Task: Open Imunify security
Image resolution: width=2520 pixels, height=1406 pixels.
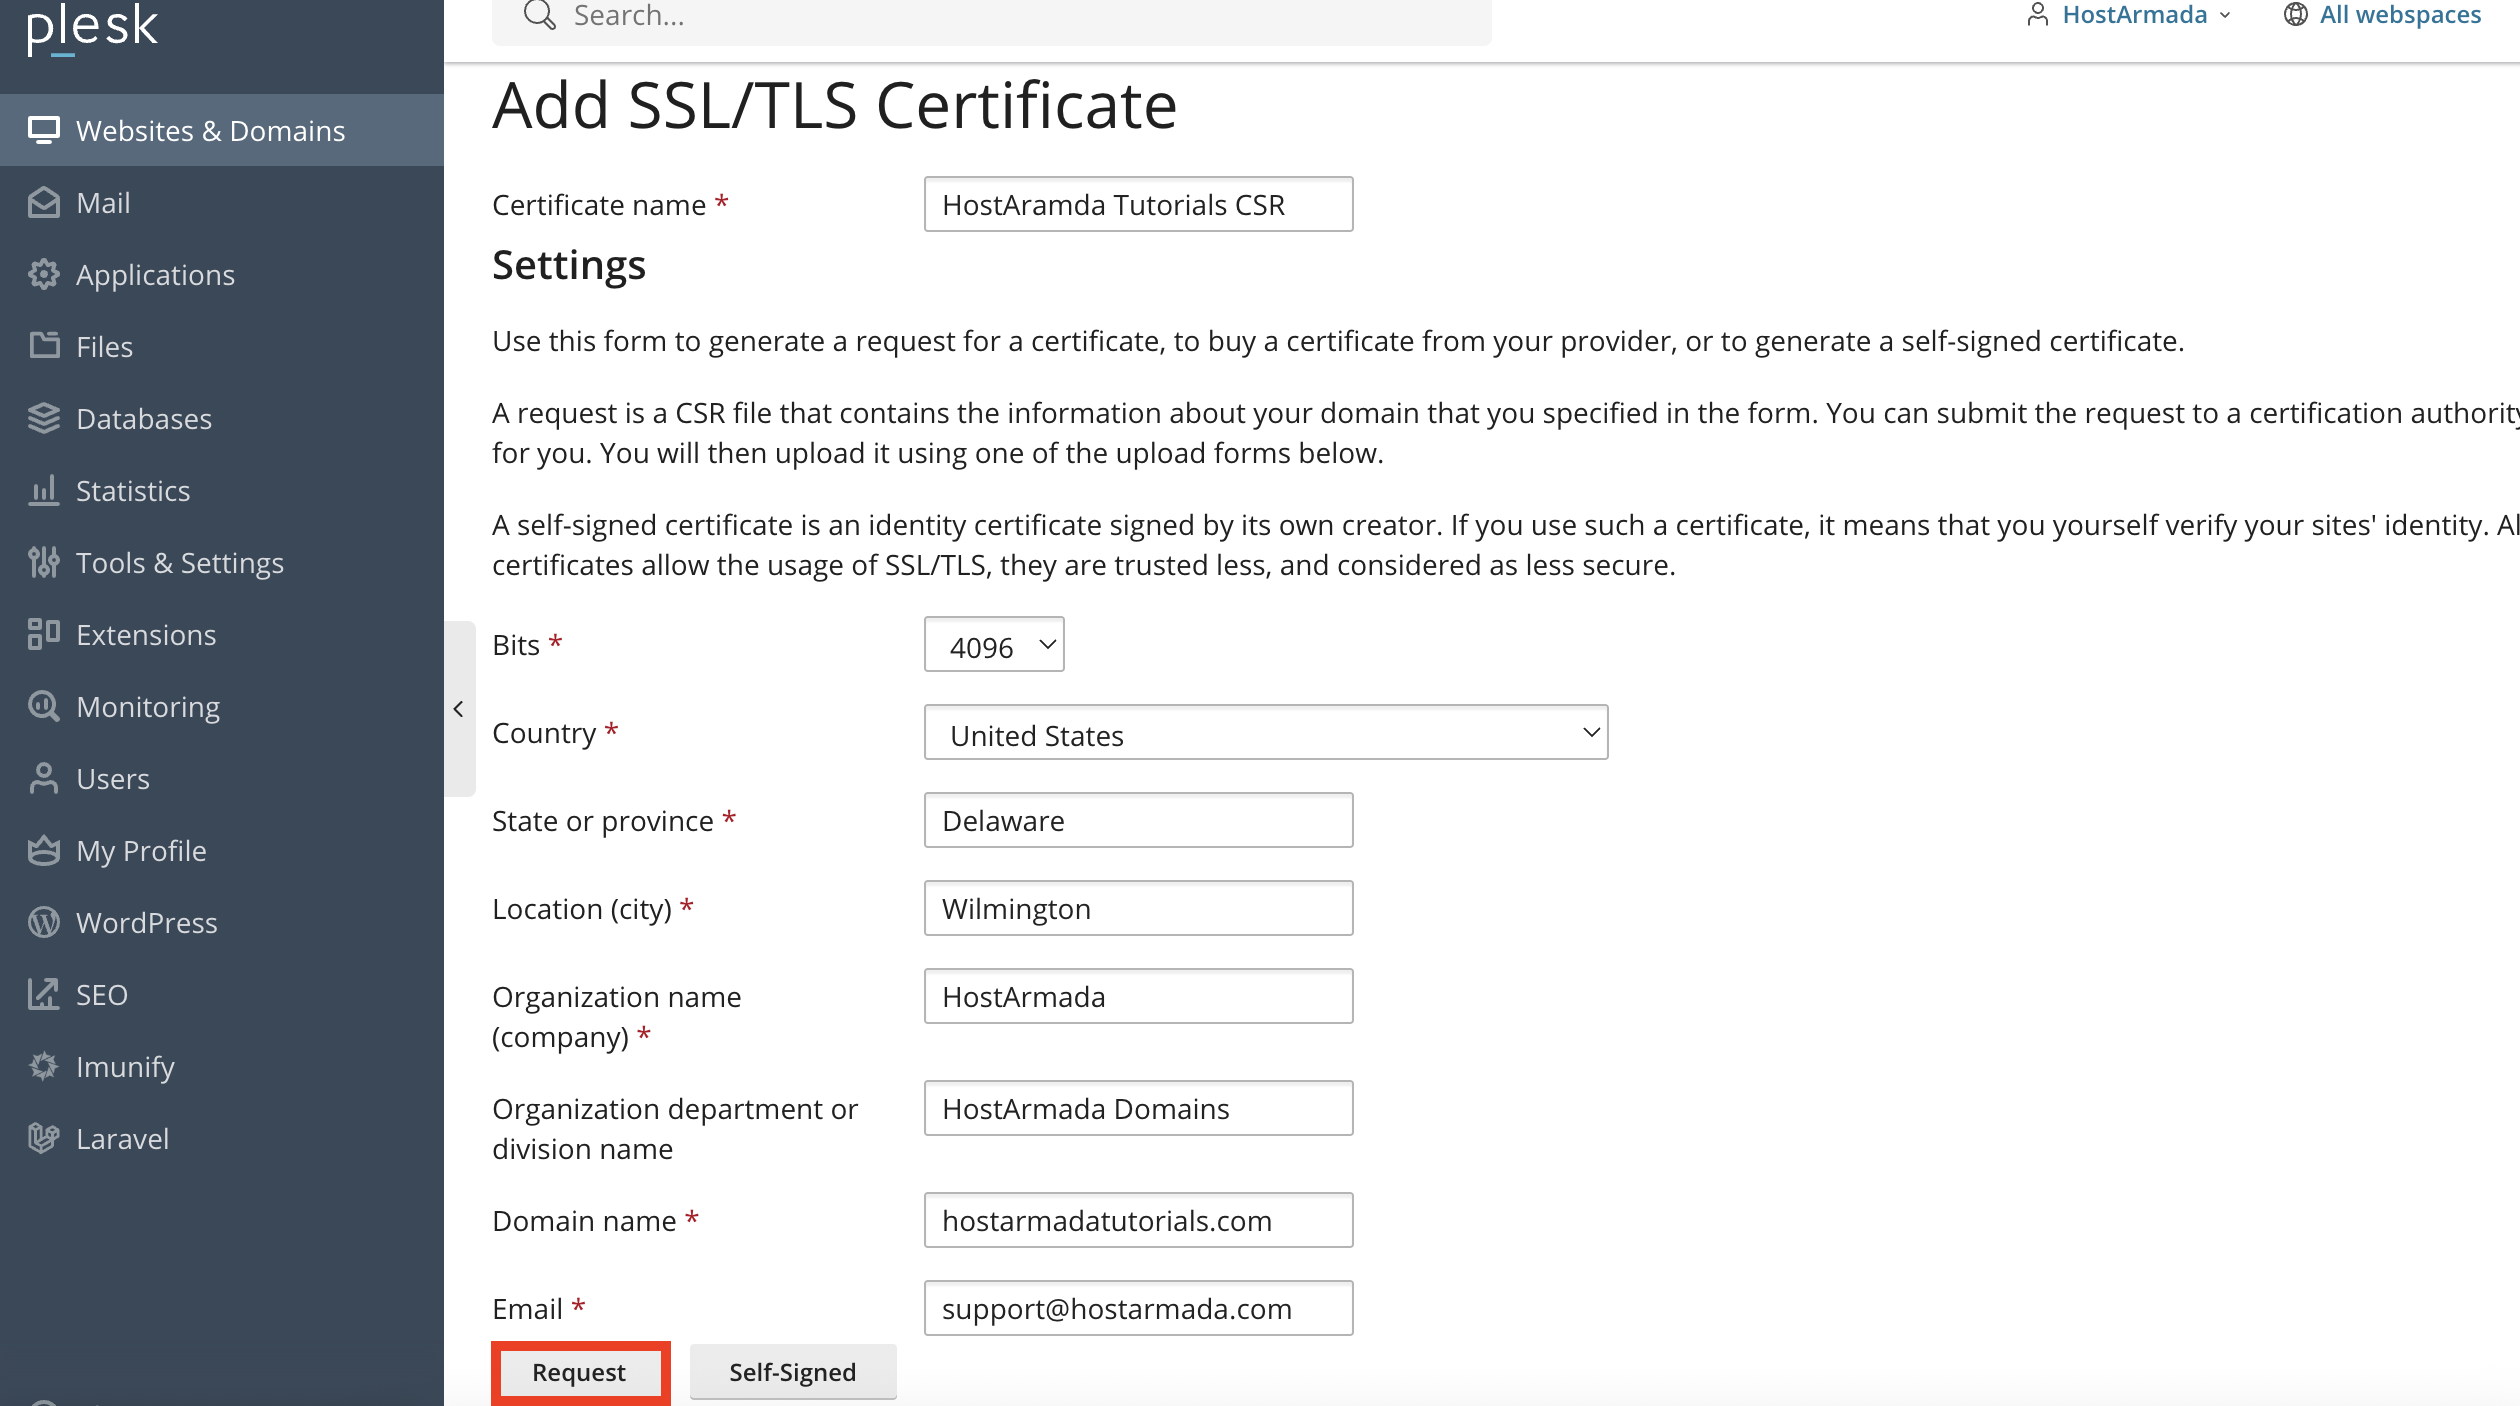Action: 124,1066
